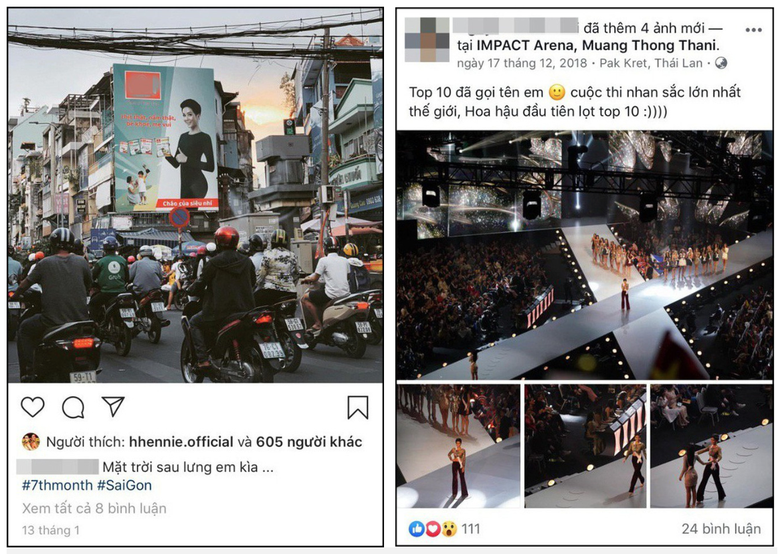
Task: Open the #SaiGon hashtag
Action: pos(124,485)
